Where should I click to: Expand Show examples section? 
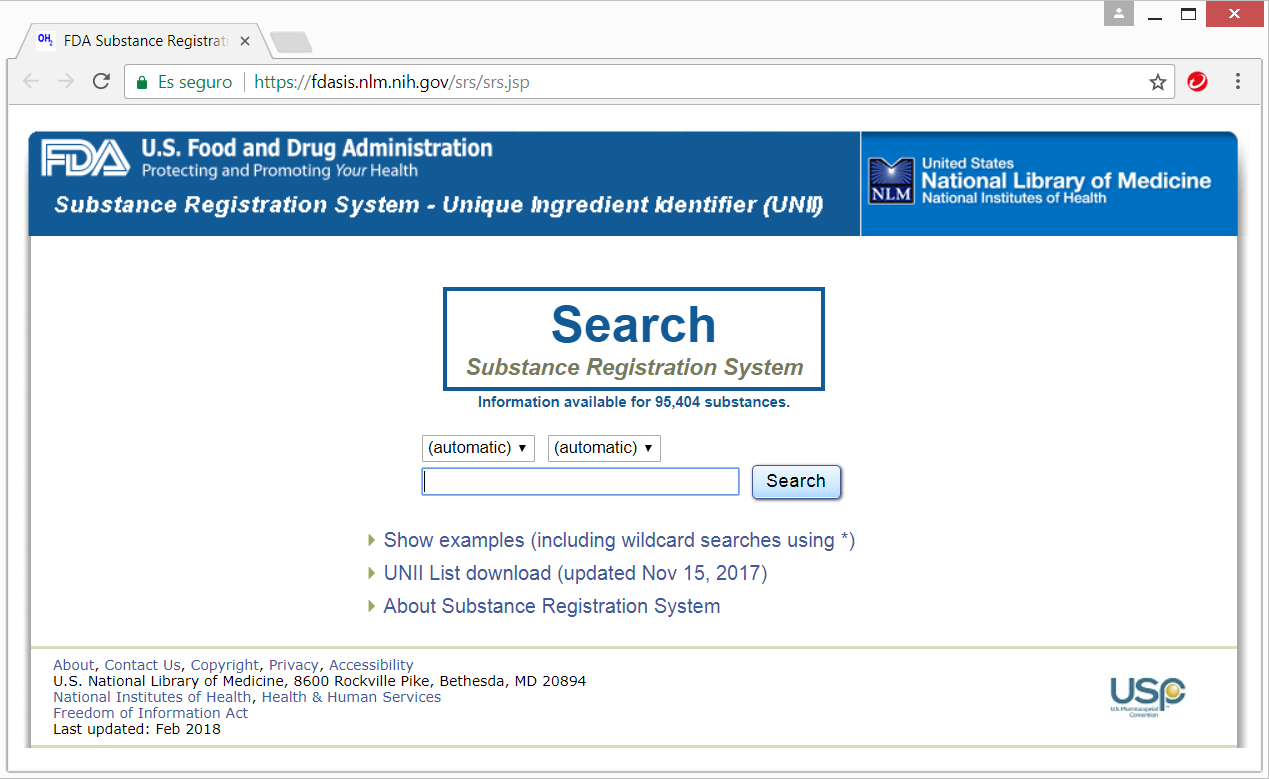(619, 540)
